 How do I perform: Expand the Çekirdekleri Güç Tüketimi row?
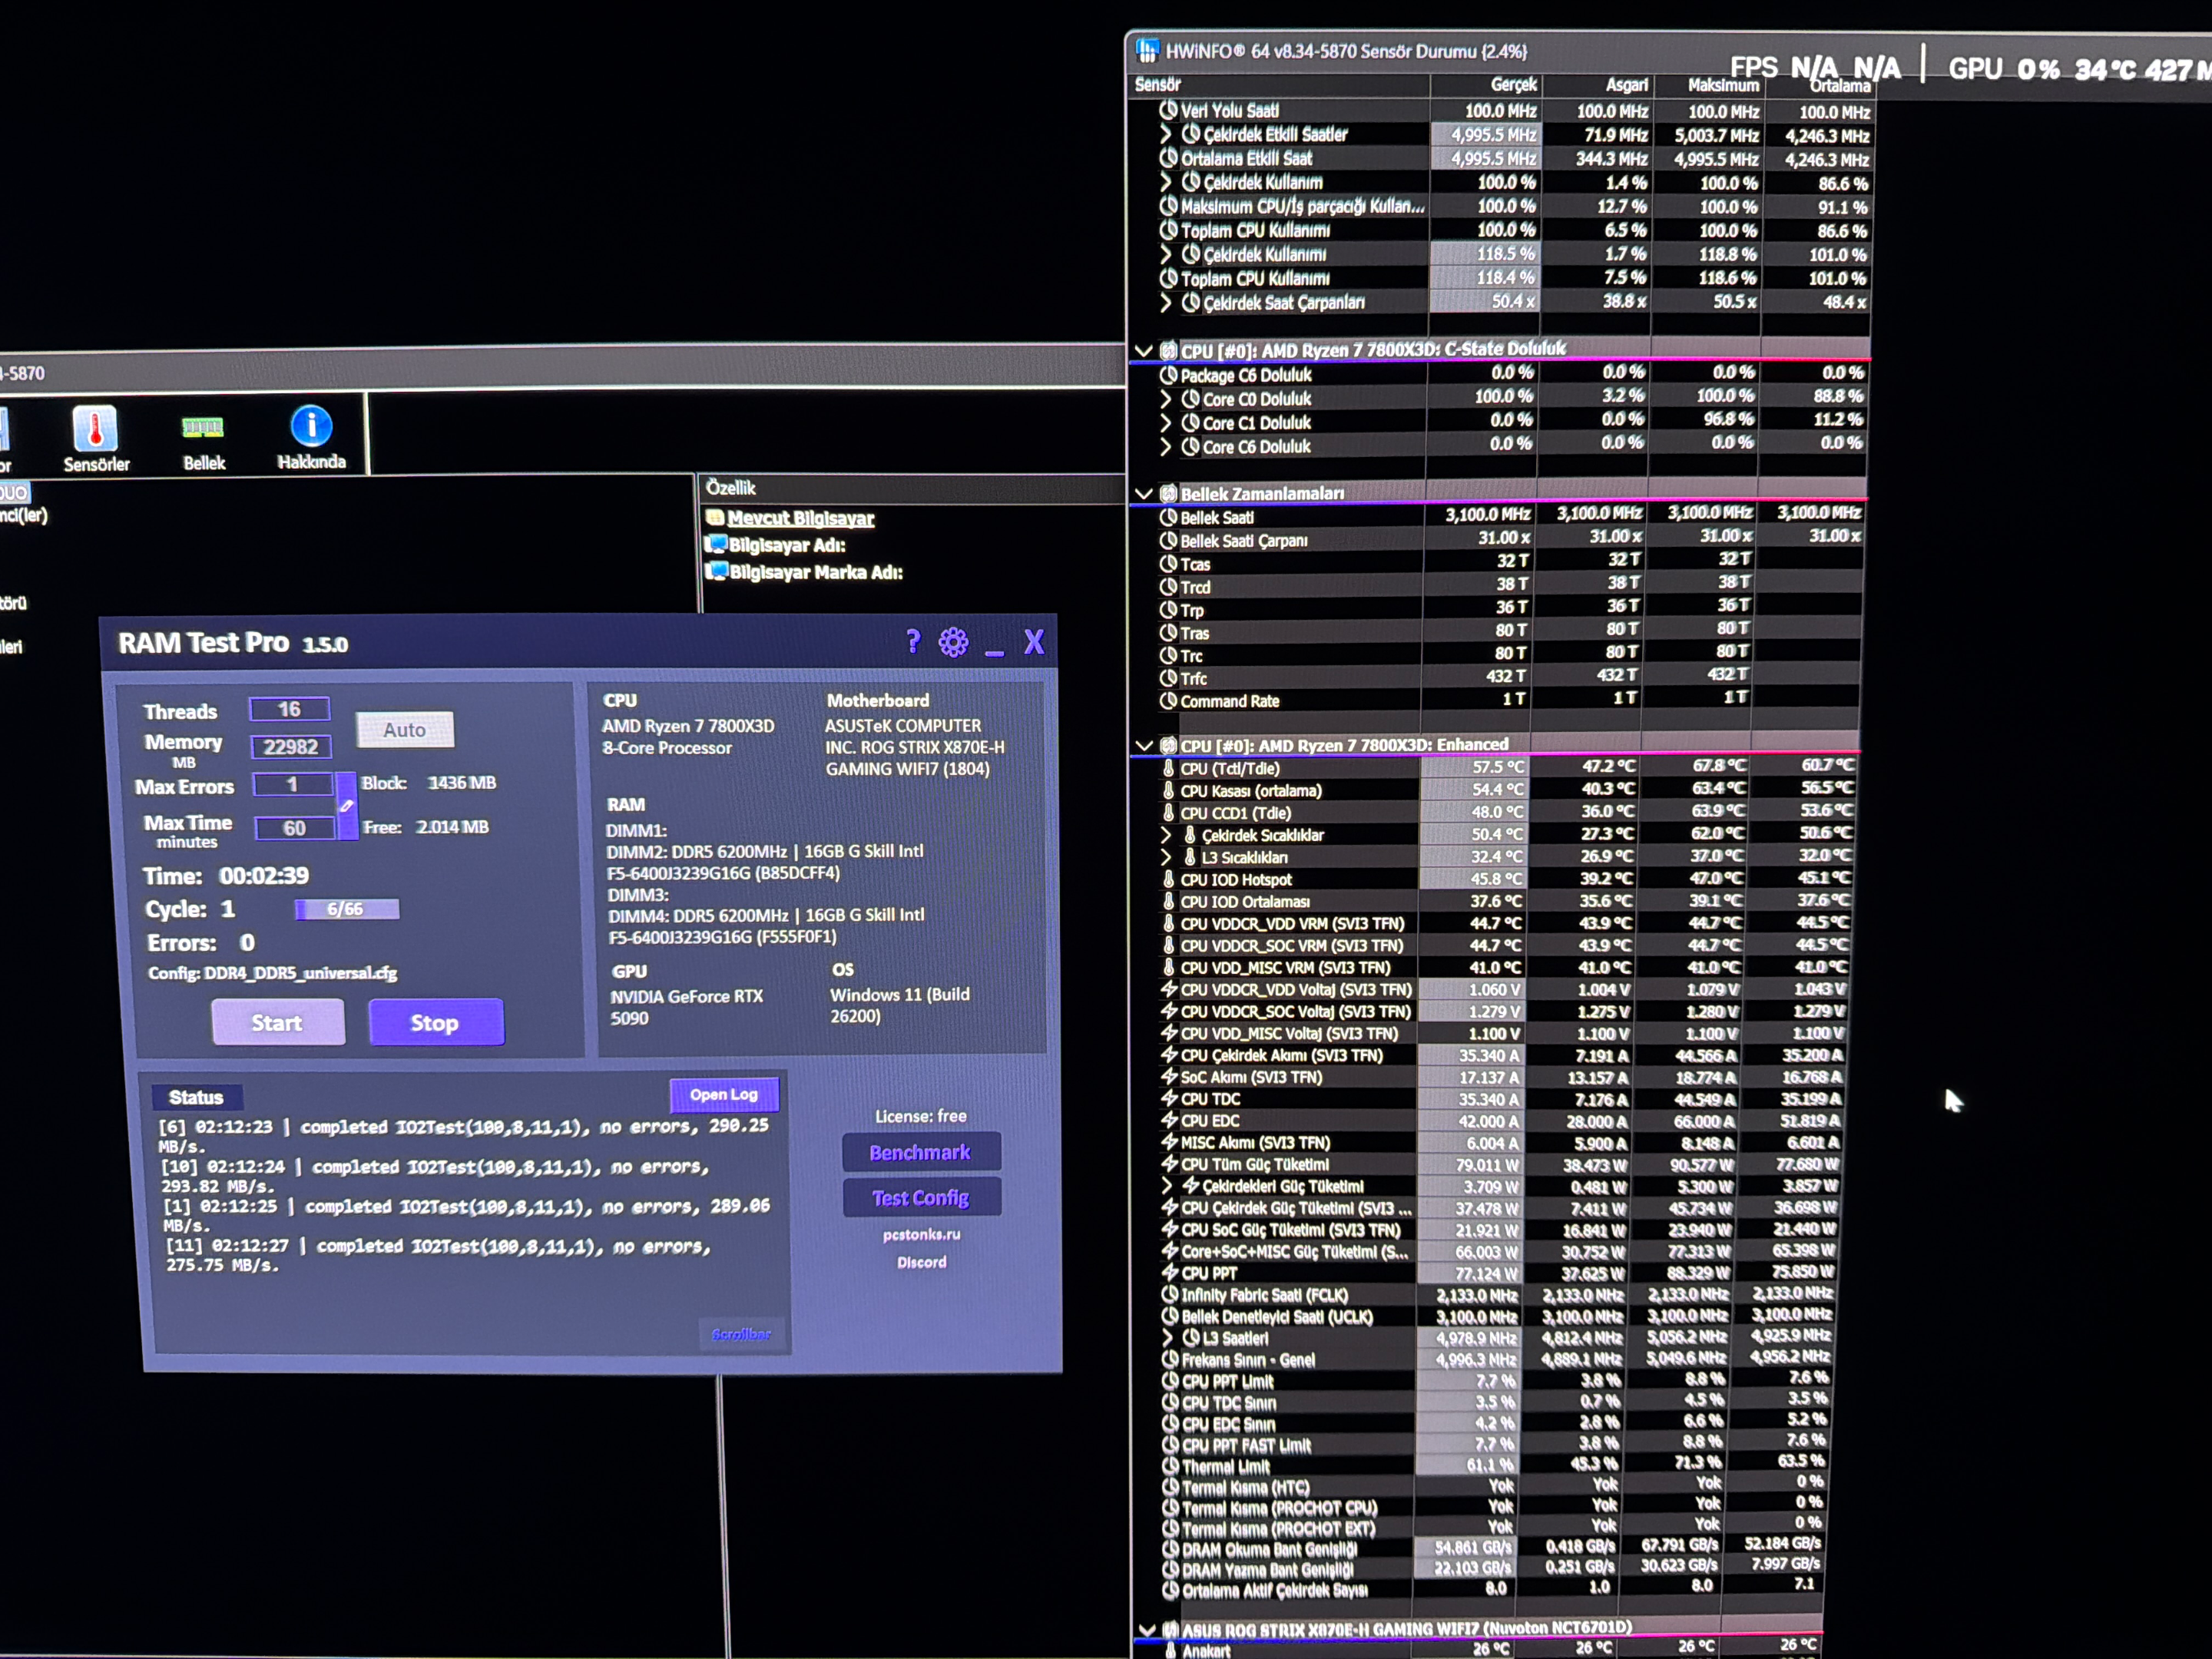click(1167, 1186)
